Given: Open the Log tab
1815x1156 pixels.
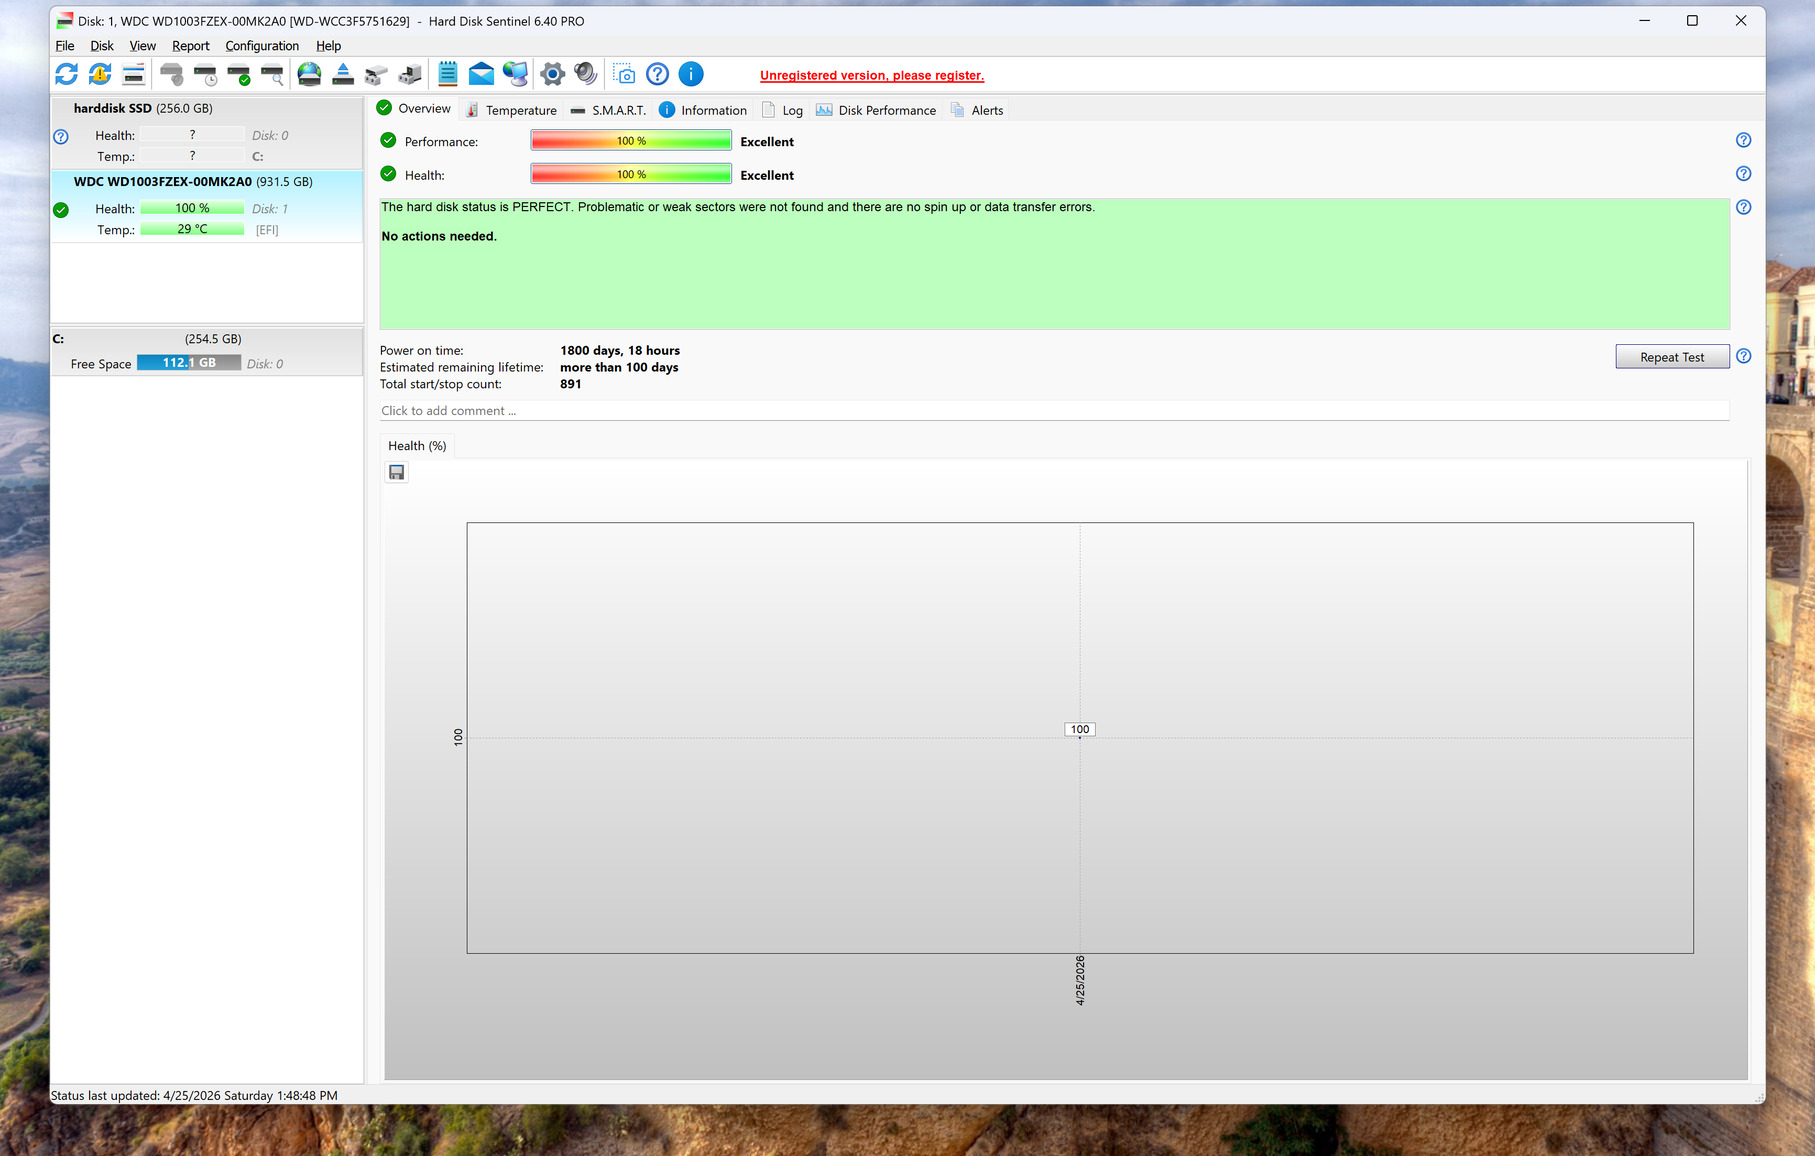Looking at the screenshot, I should [782, 110].
